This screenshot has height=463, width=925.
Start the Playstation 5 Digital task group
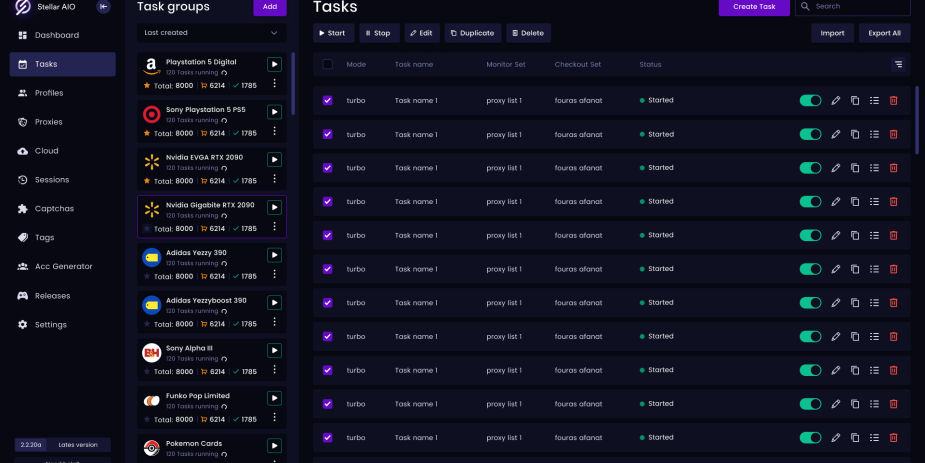pos(274,64)
